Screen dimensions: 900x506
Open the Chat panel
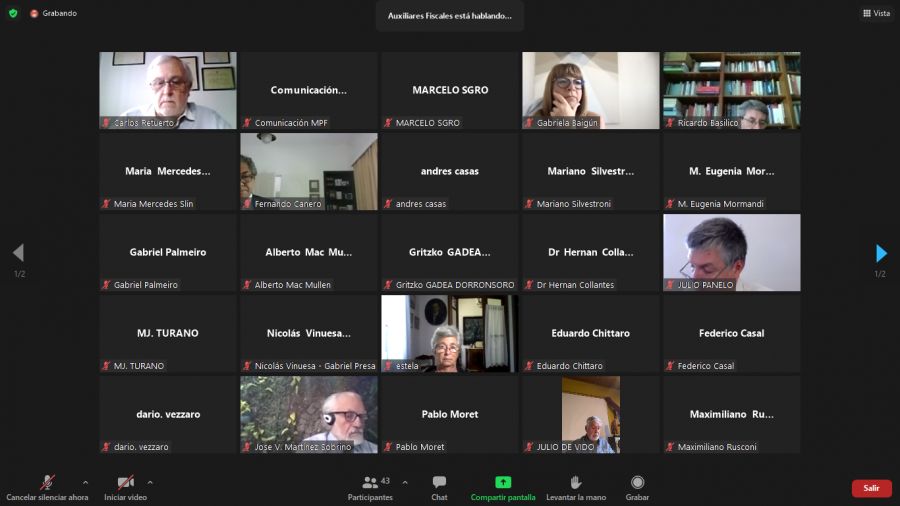point(439,488)
